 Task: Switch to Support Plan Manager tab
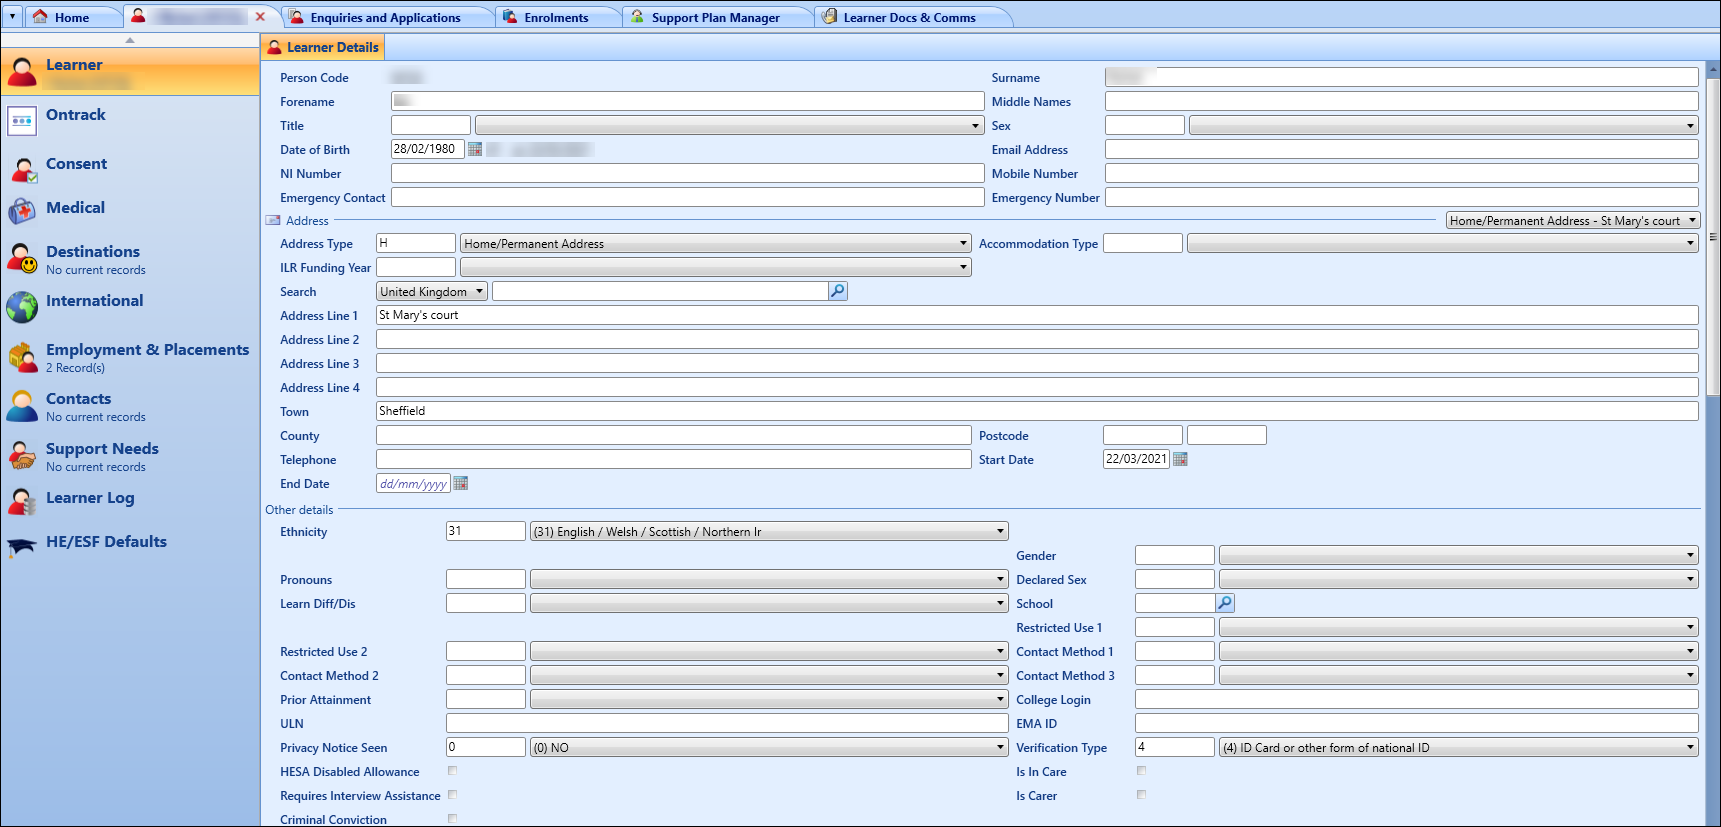[715, 17]
